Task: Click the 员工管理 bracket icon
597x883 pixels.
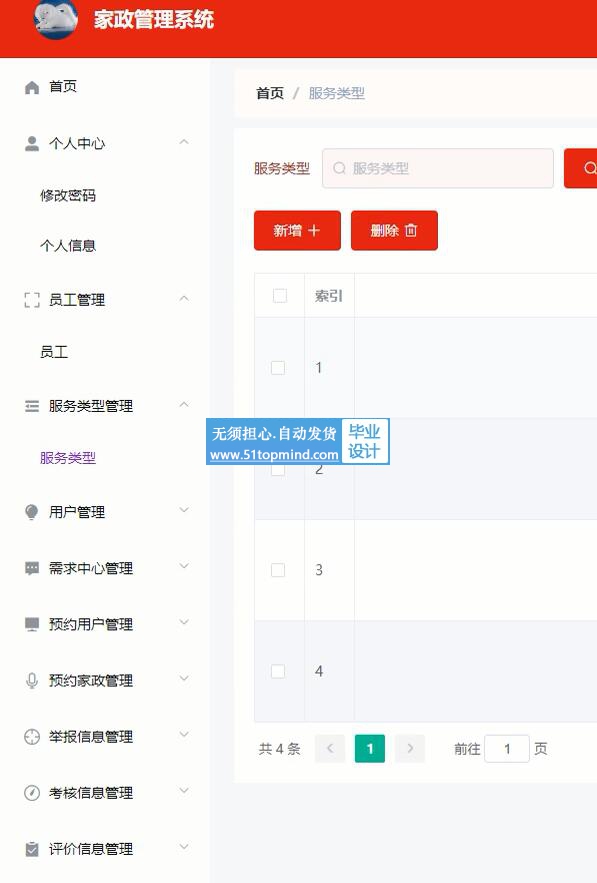Action: (x=32, y=300)
